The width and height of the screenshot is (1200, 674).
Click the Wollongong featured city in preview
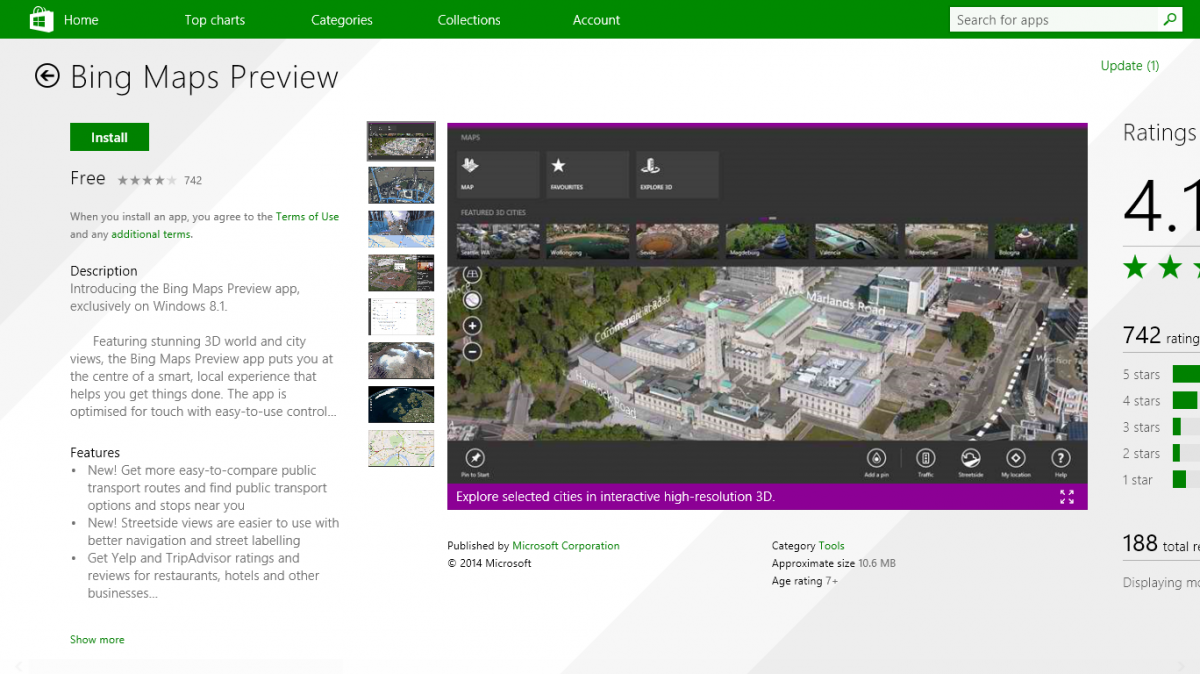588,241
